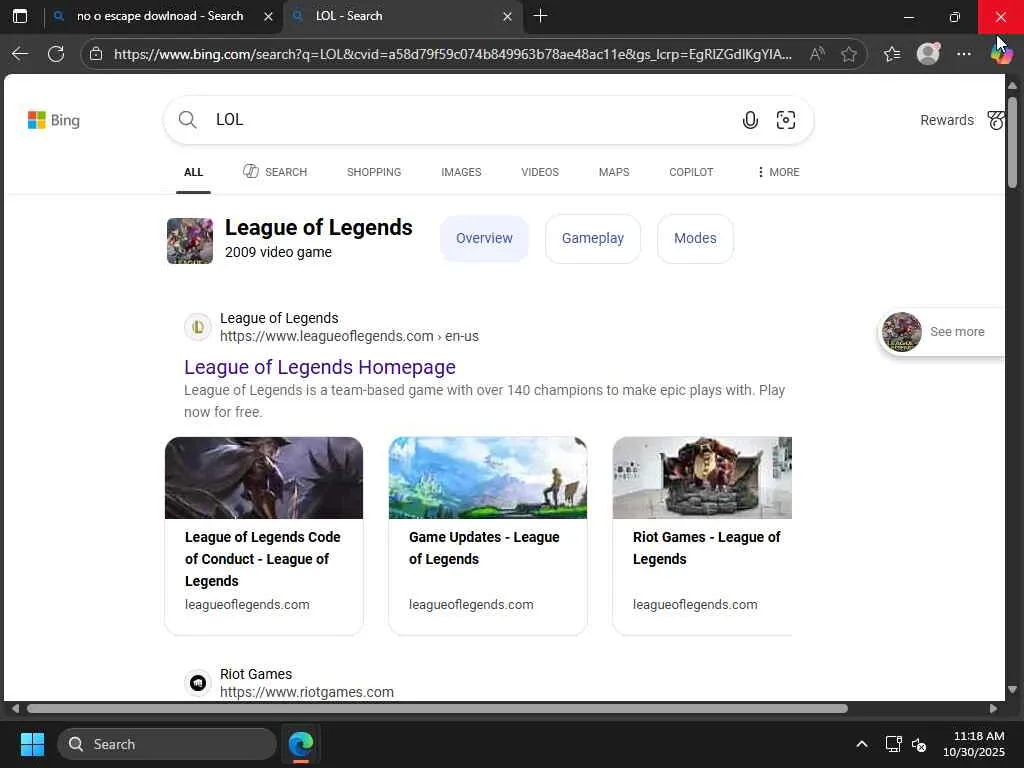Click the Microsoft Edge taskbar icon

pos(301,744)
